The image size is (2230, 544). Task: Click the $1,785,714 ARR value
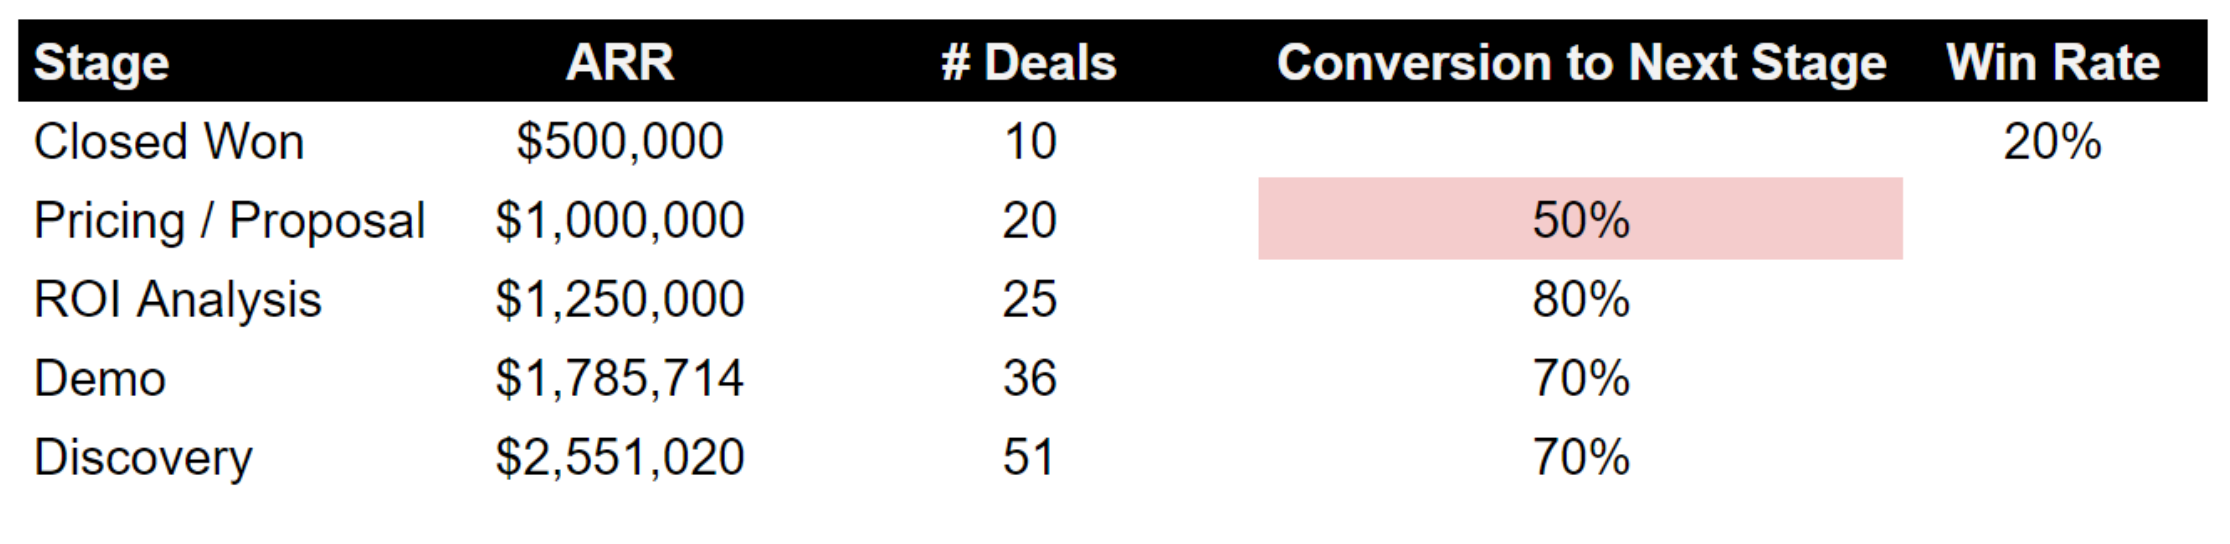619,379
